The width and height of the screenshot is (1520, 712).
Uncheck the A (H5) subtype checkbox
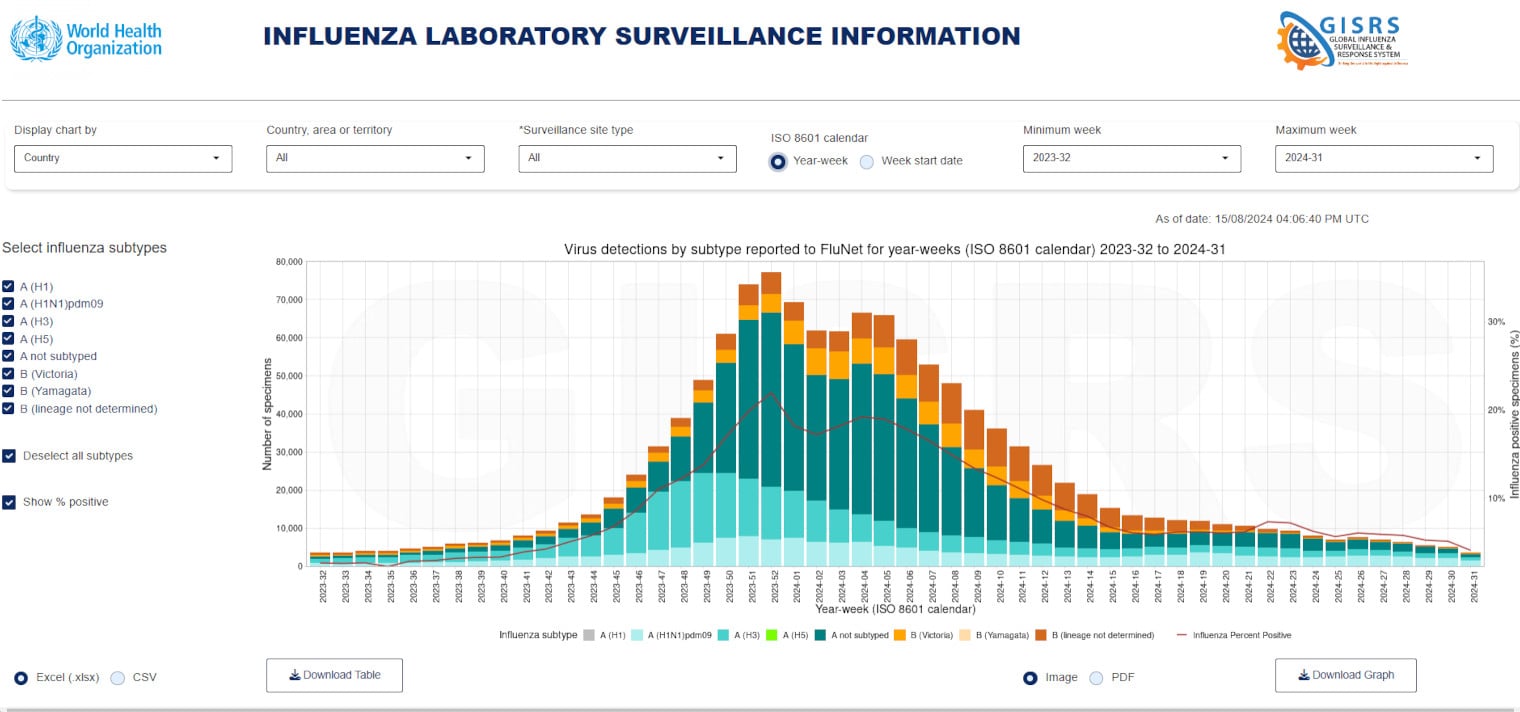9,339
